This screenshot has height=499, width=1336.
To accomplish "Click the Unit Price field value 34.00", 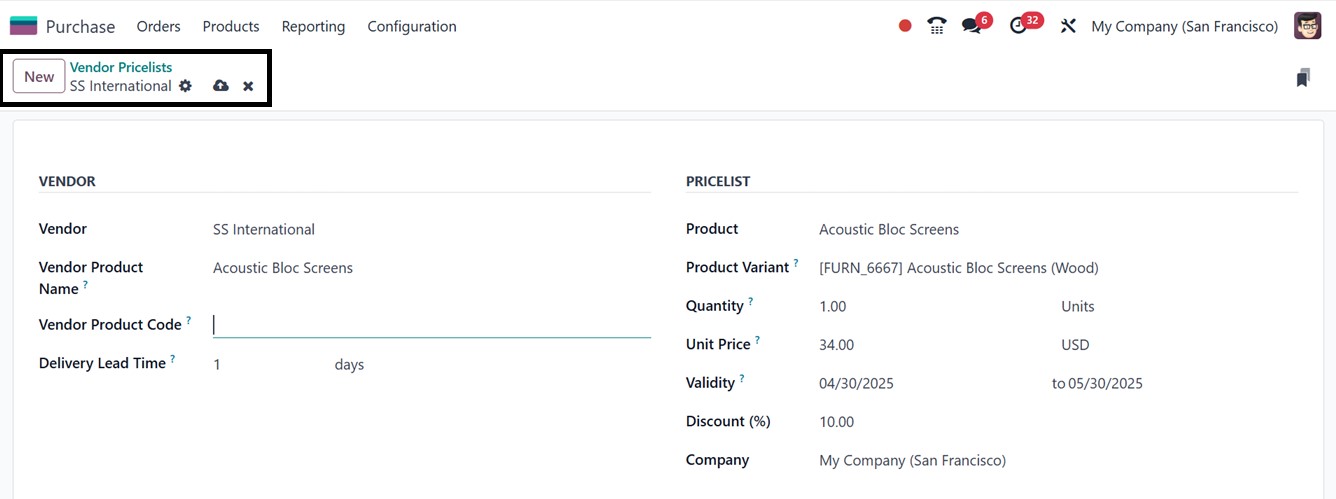I will click(836, 345).
